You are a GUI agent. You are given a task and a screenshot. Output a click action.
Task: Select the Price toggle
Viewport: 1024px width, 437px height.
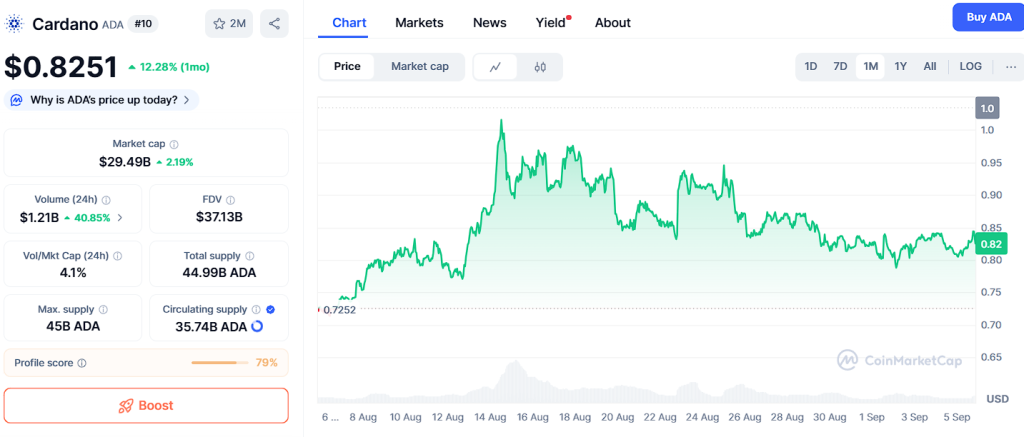347,67
